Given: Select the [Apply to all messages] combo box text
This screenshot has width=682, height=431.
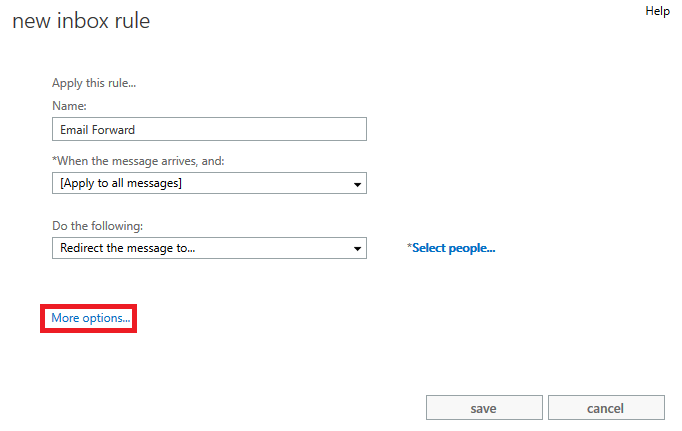Looking at the screenshot, I should click(x=121, y=183).
